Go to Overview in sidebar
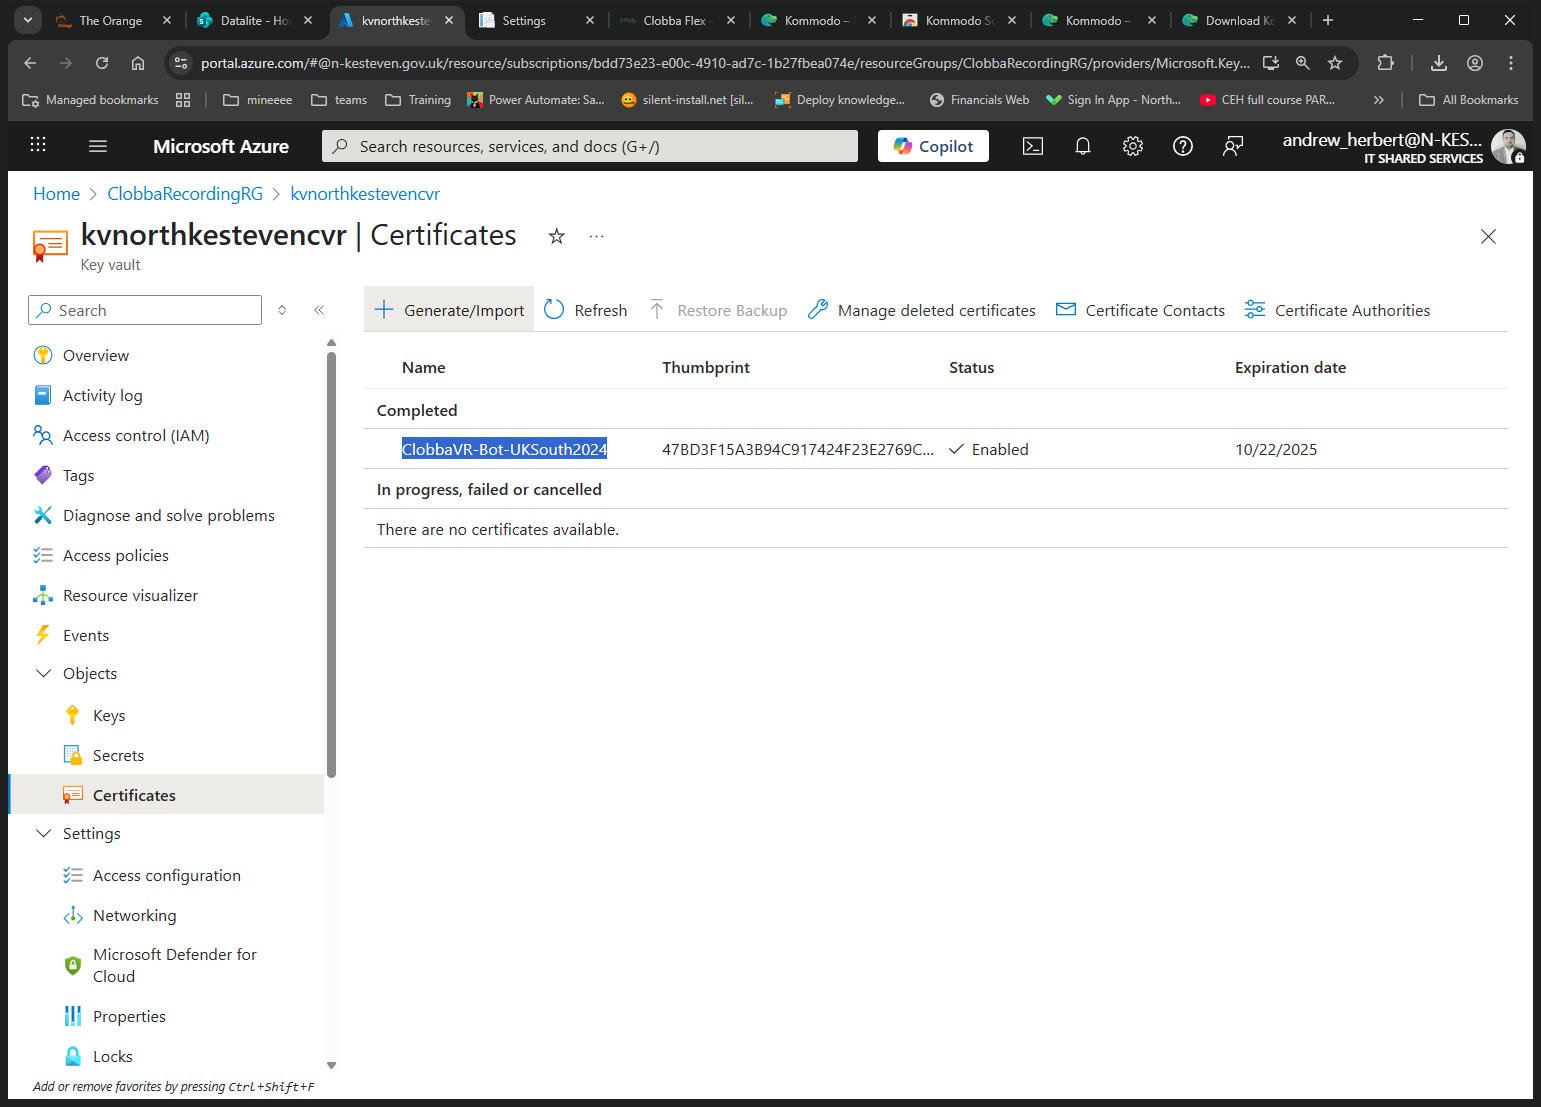 (95, 355)
